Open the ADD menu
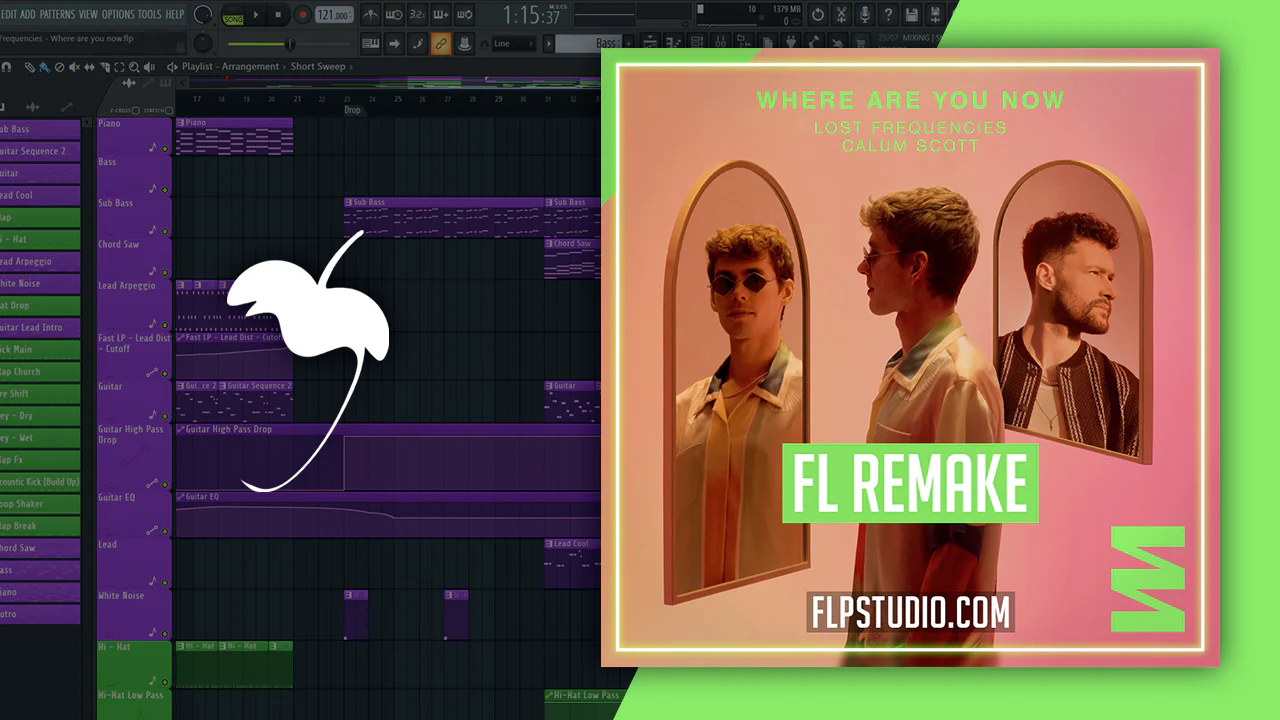Screen dimensions: 1280x720 [x=28, y=15]
